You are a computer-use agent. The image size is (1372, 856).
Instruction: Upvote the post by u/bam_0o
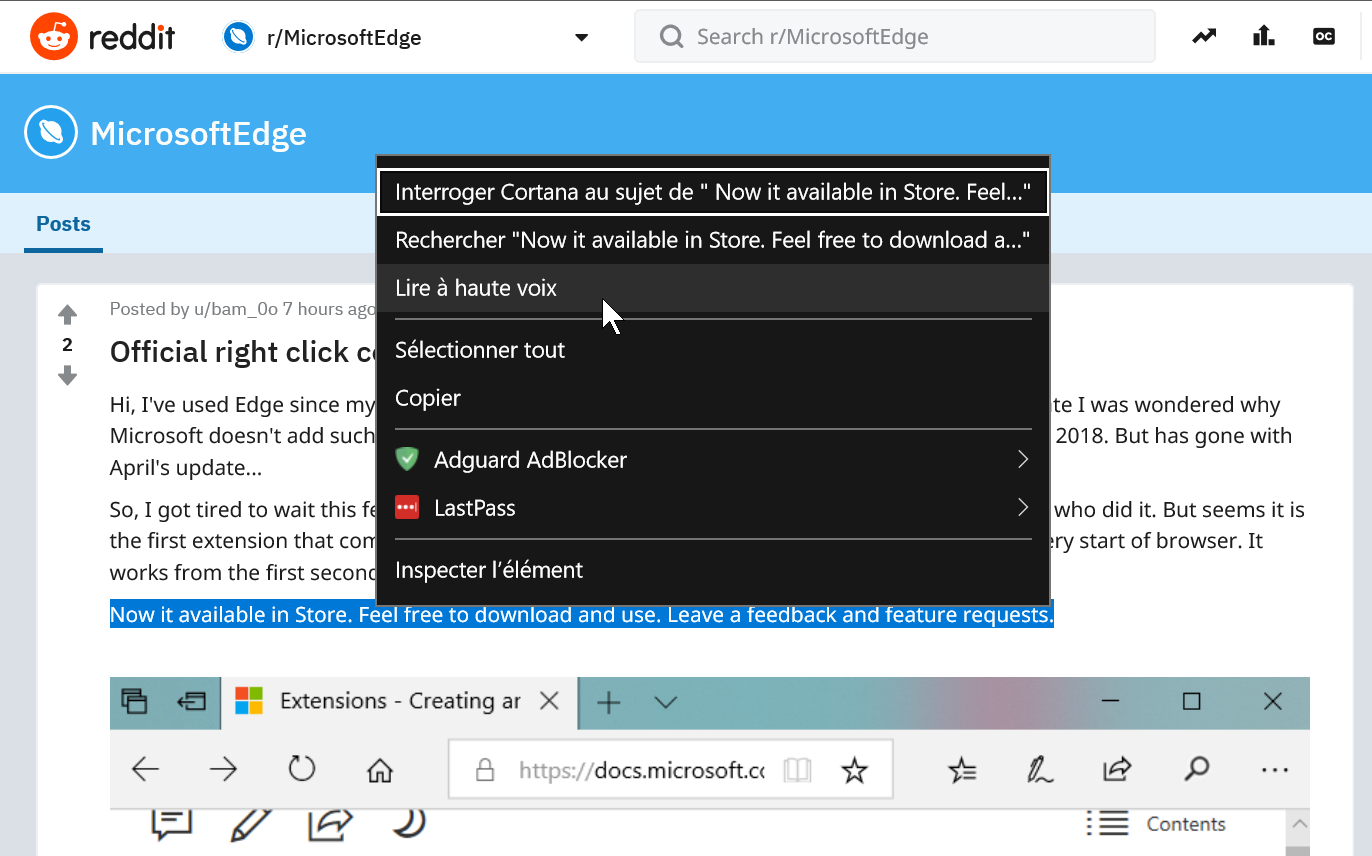tap(67, 315)
